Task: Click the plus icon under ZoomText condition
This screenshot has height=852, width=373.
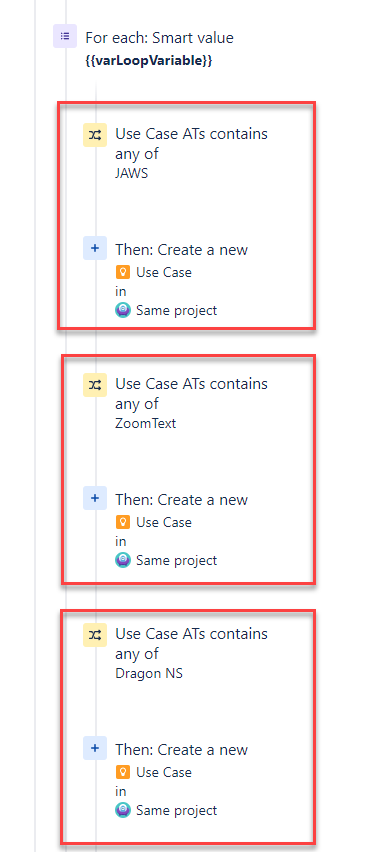Action: [x=95, y=498]
